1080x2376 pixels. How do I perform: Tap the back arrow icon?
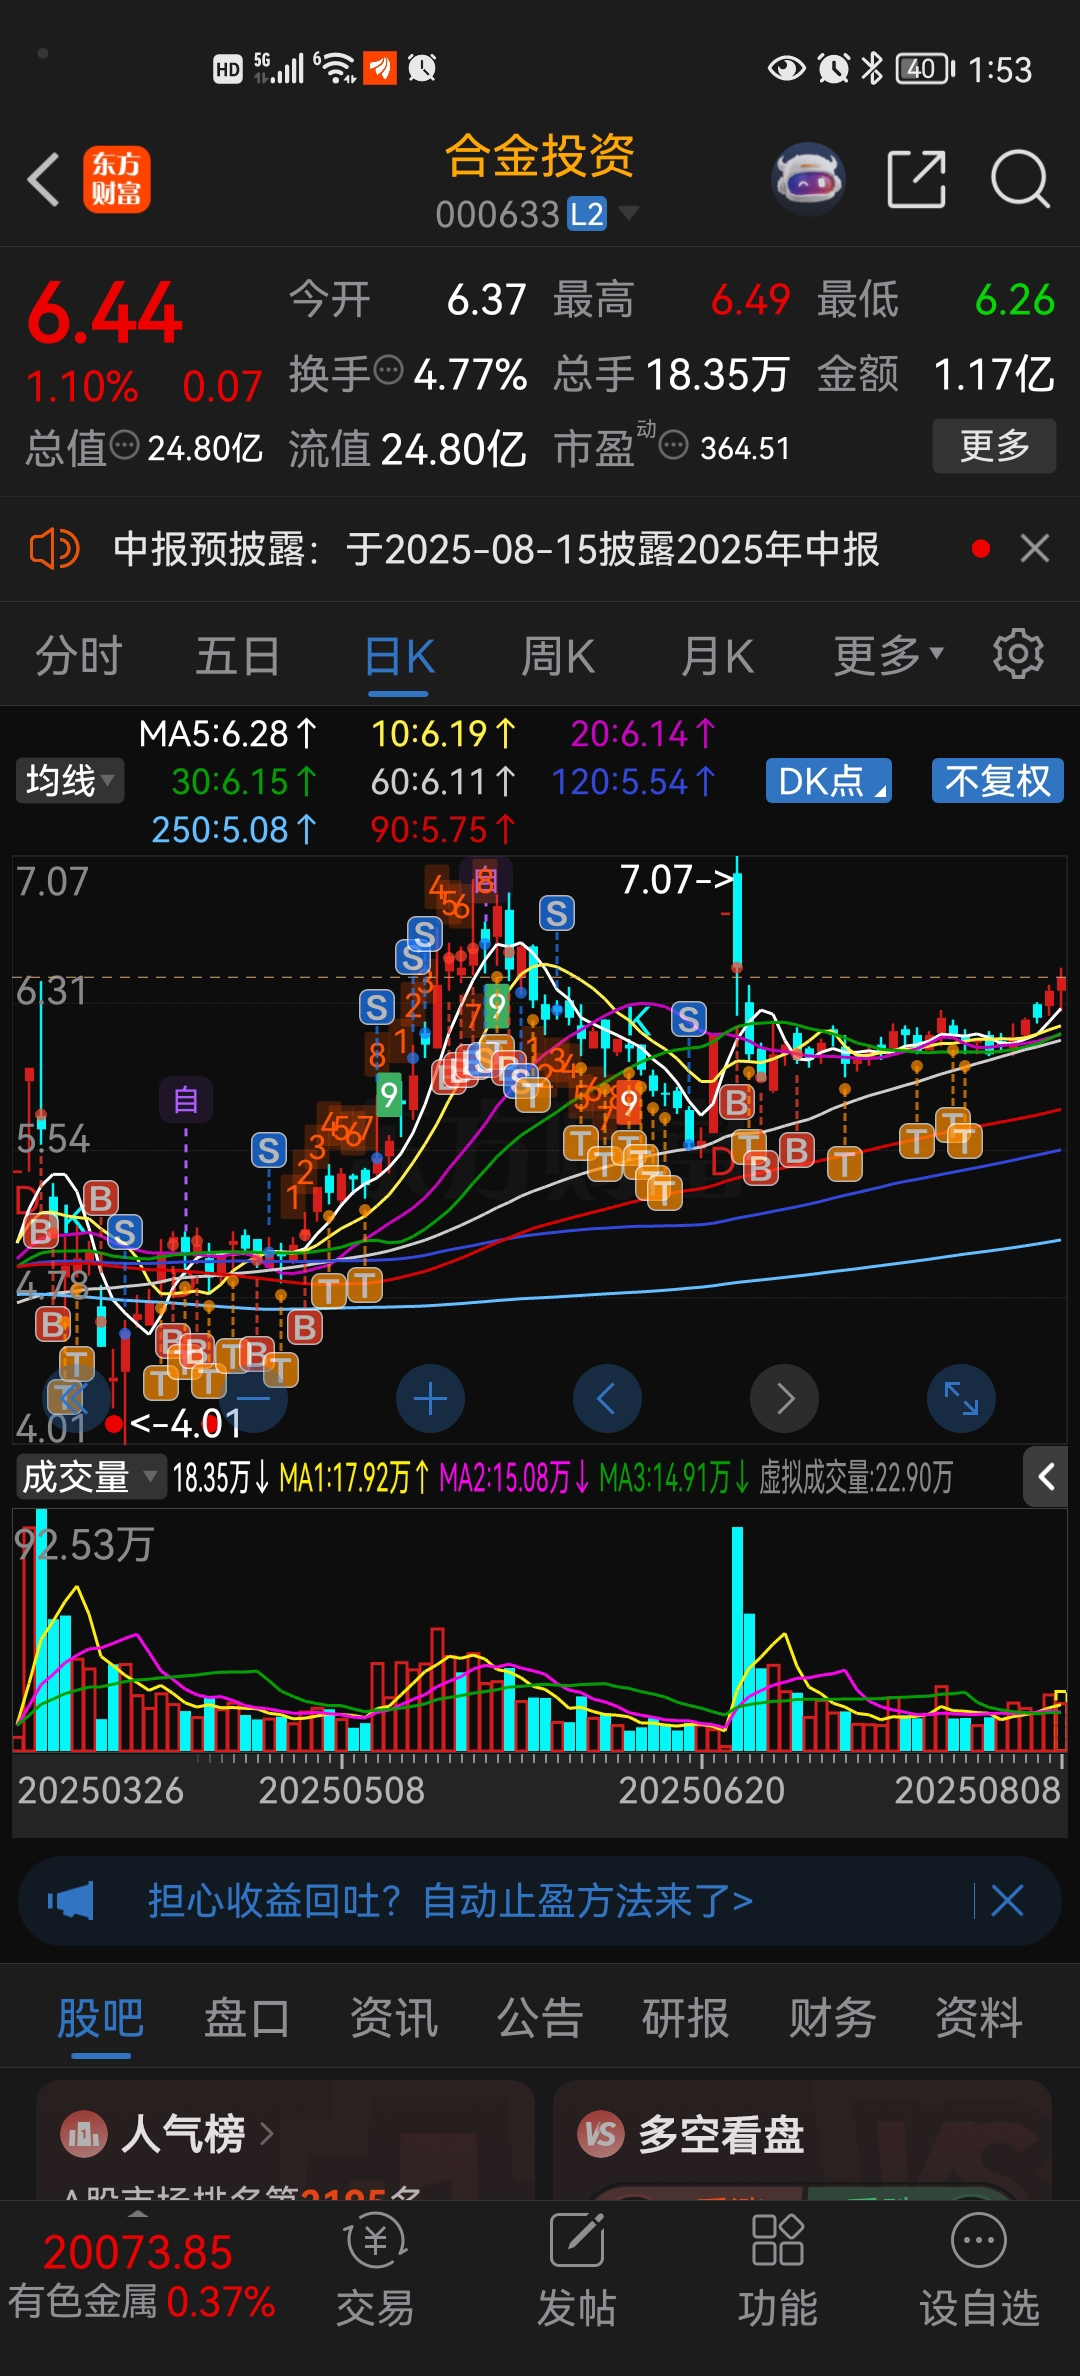pyautogui.click(x=44, y=180)
